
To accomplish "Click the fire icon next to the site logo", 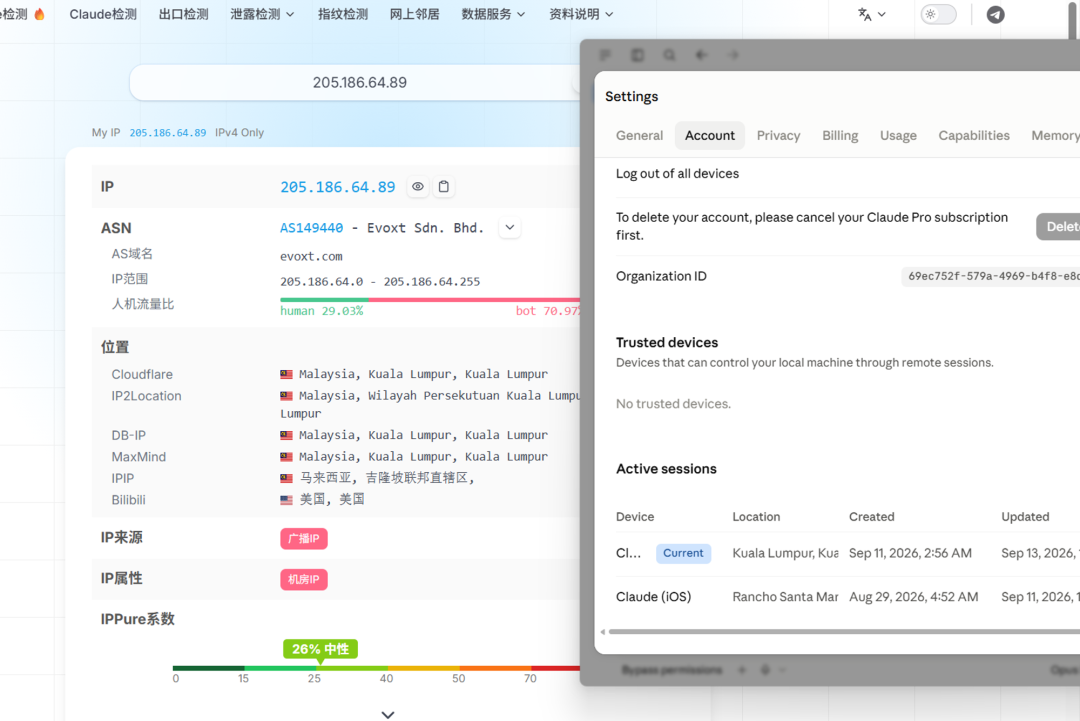I will [39, 14].
